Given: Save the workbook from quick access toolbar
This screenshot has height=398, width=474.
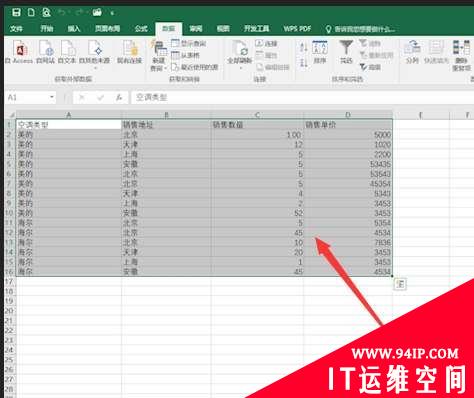Looking at the screenshot, I should [x=16, y=13].
